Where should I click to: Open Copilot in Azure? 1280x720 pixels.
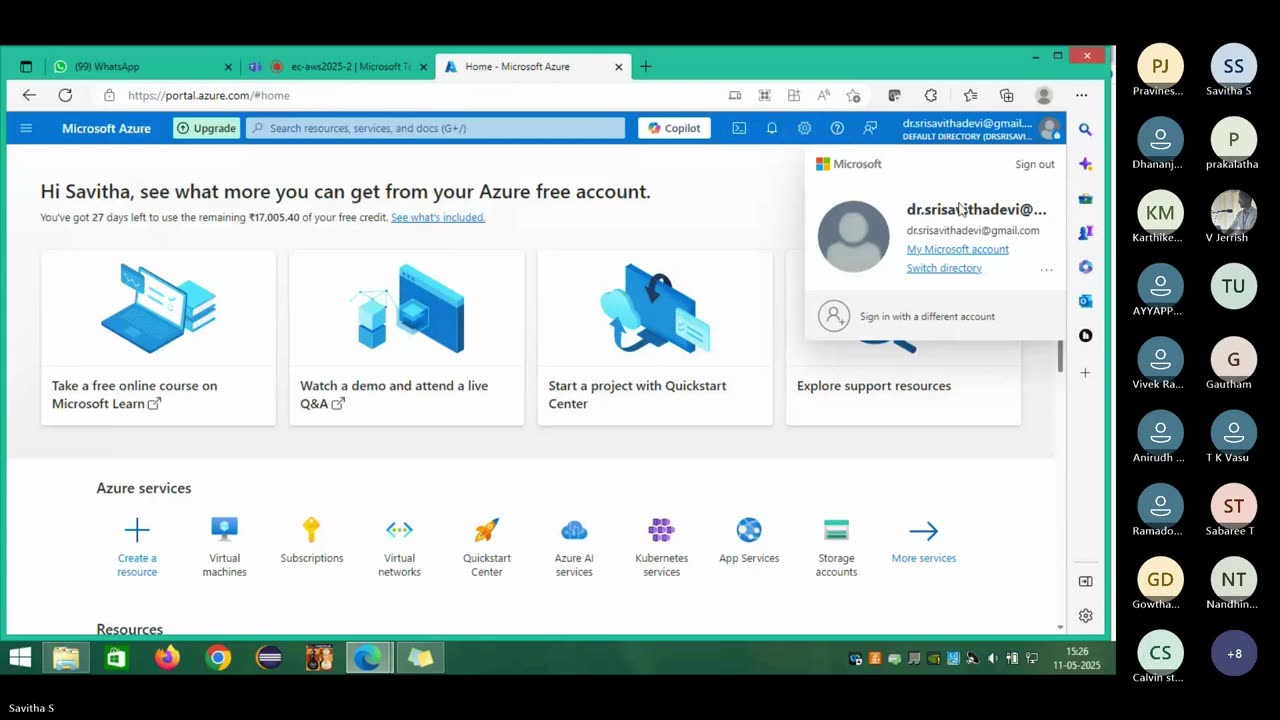coord(674,128)
